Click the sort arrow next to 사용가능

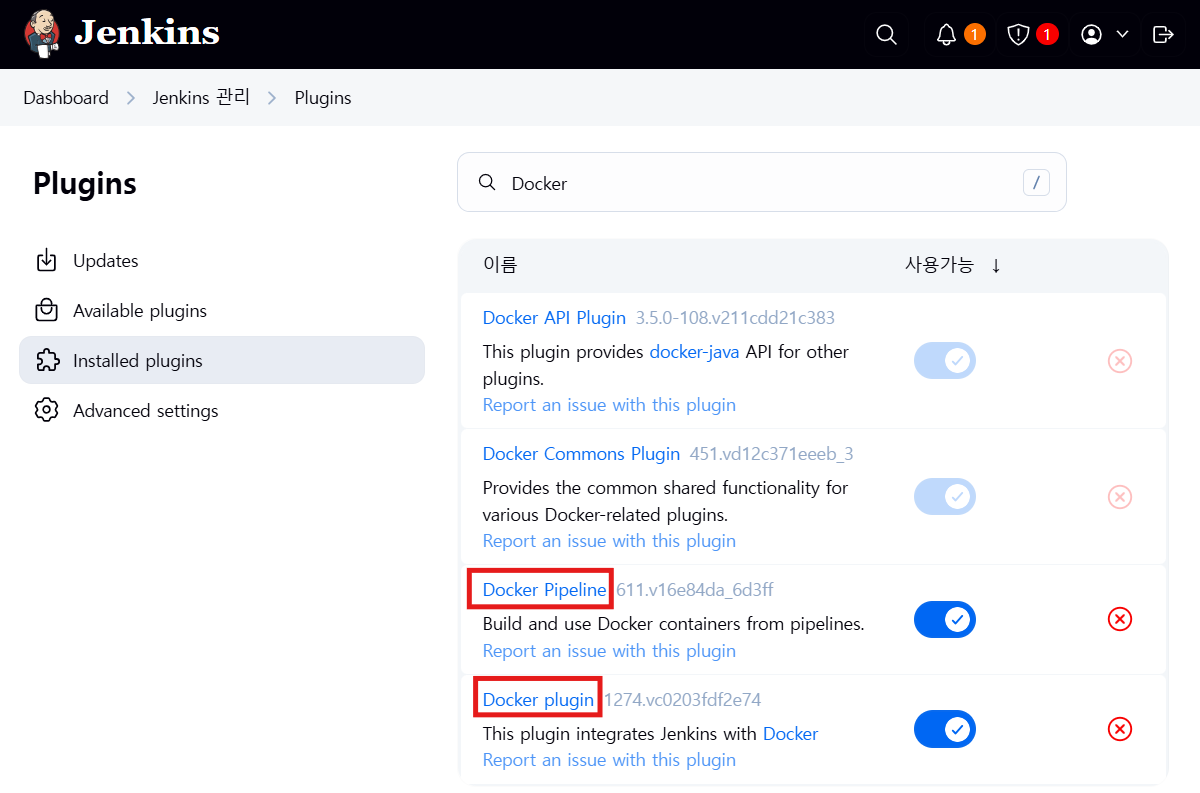click(996, 266)
